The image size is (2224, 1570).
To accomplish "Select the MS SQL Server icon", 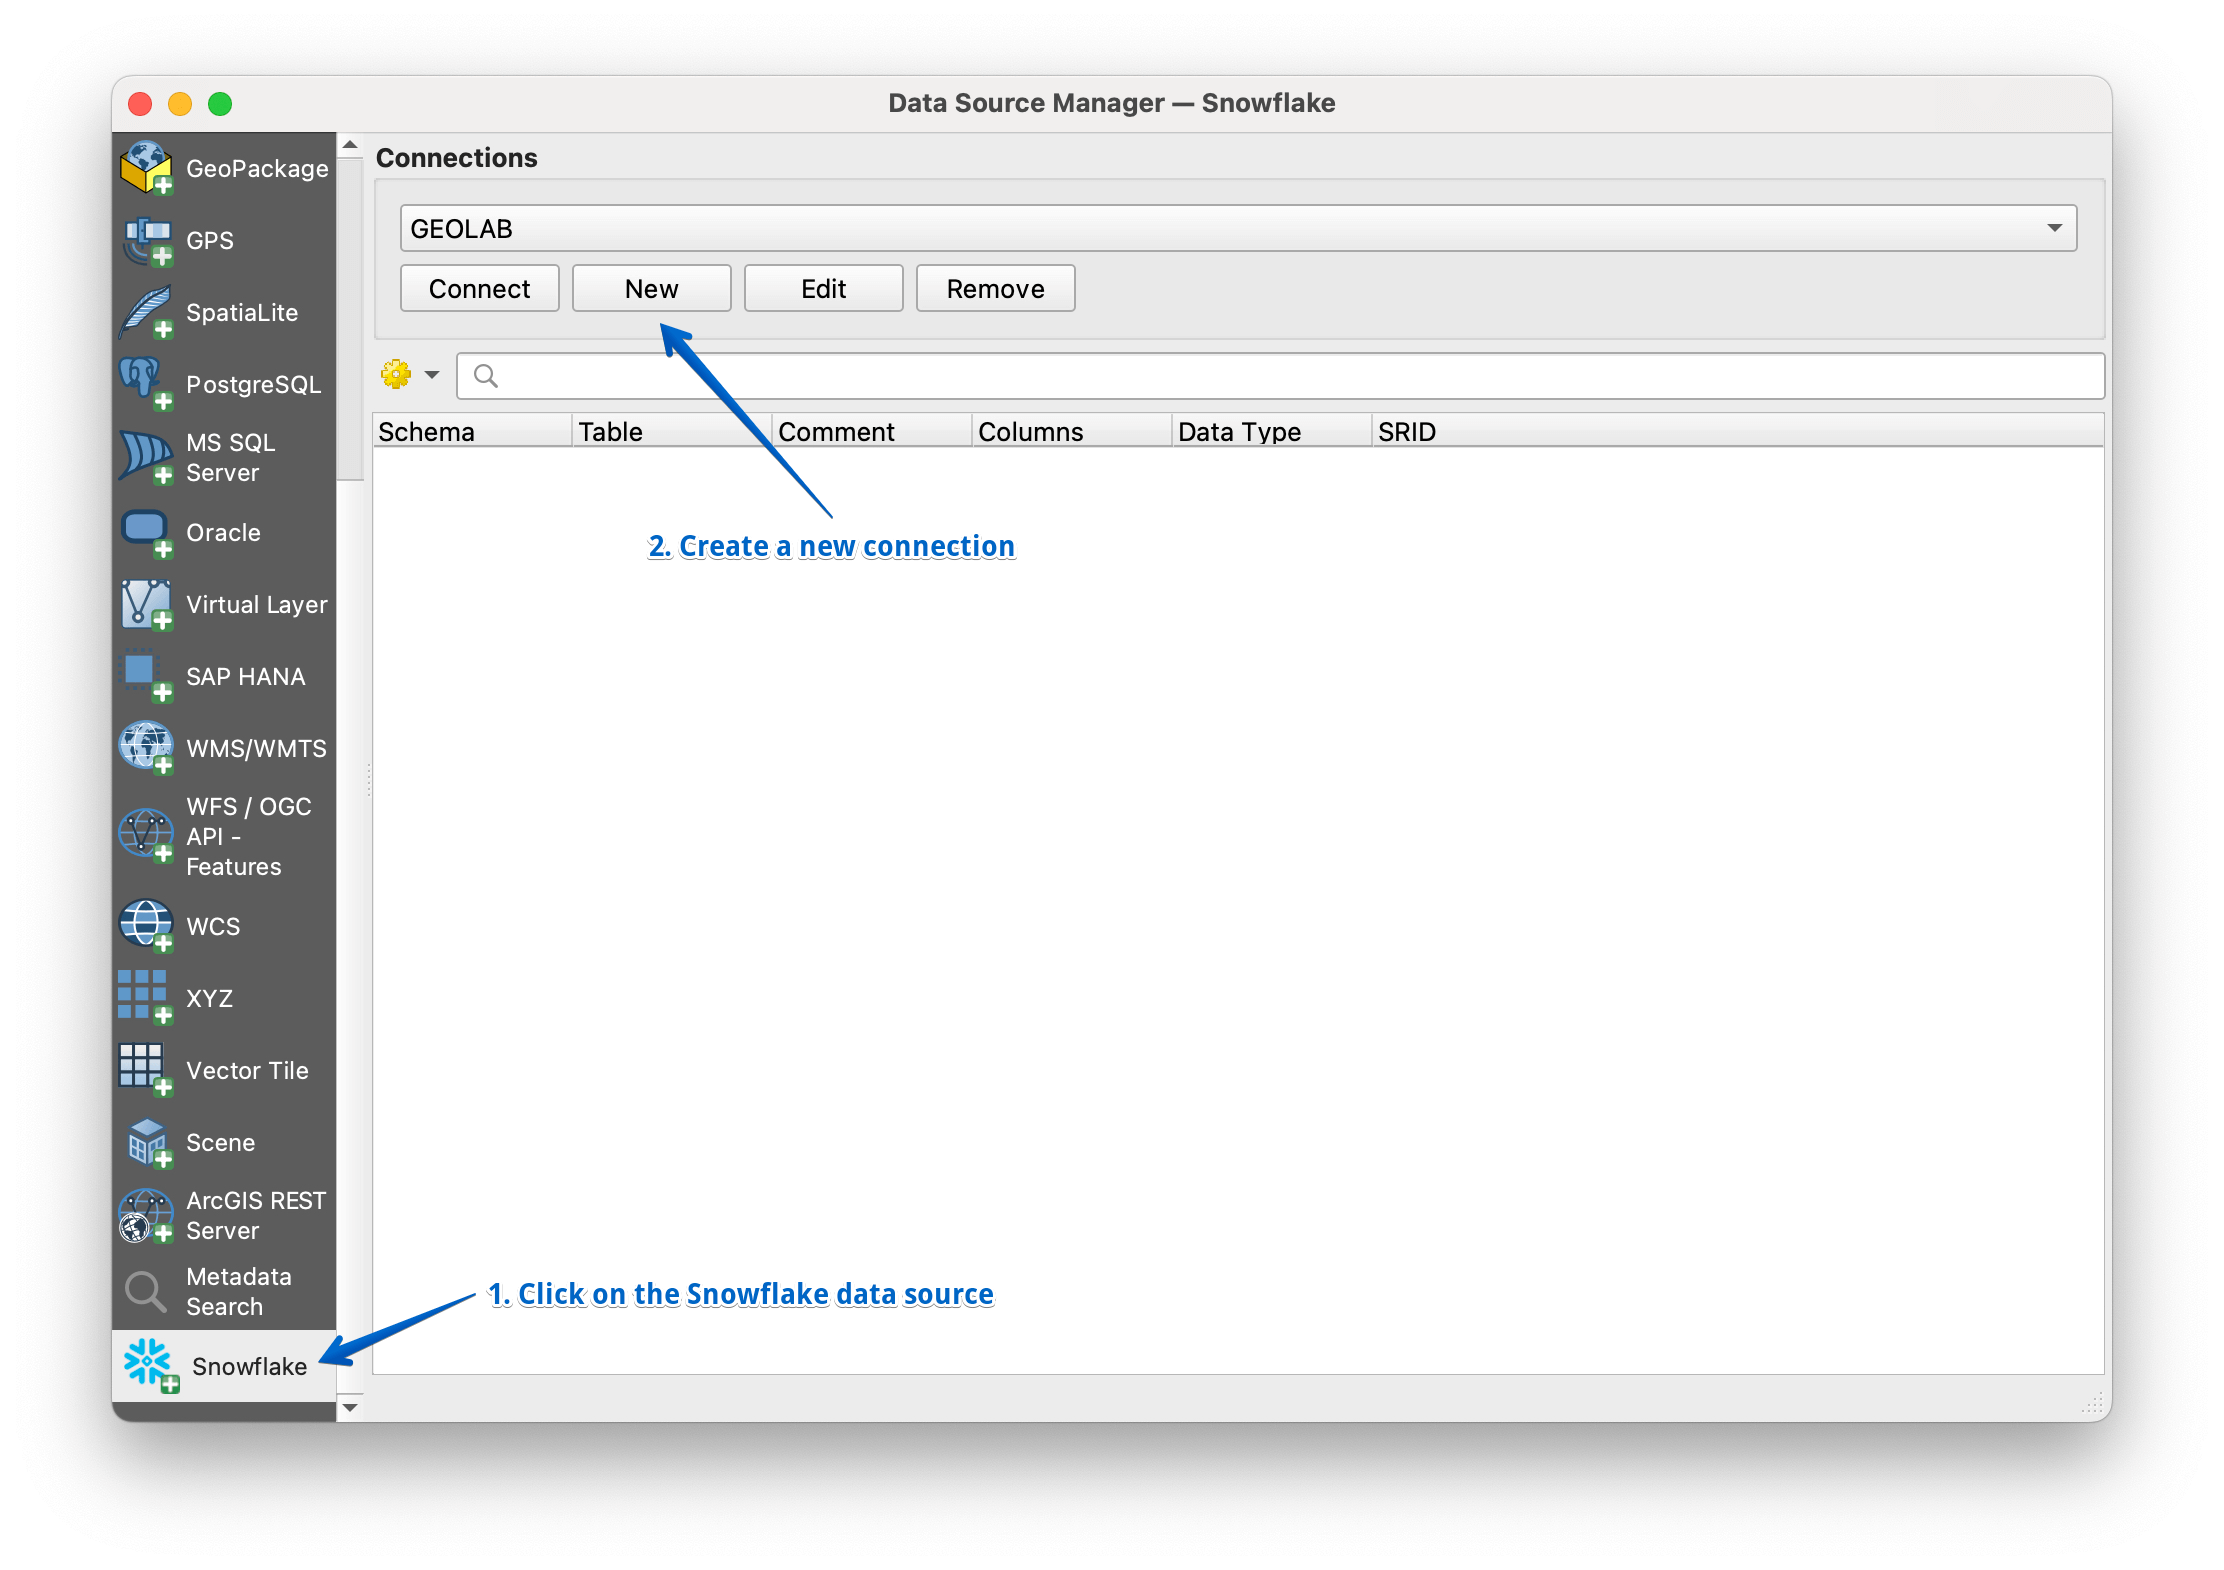I will tap(146, 457).
